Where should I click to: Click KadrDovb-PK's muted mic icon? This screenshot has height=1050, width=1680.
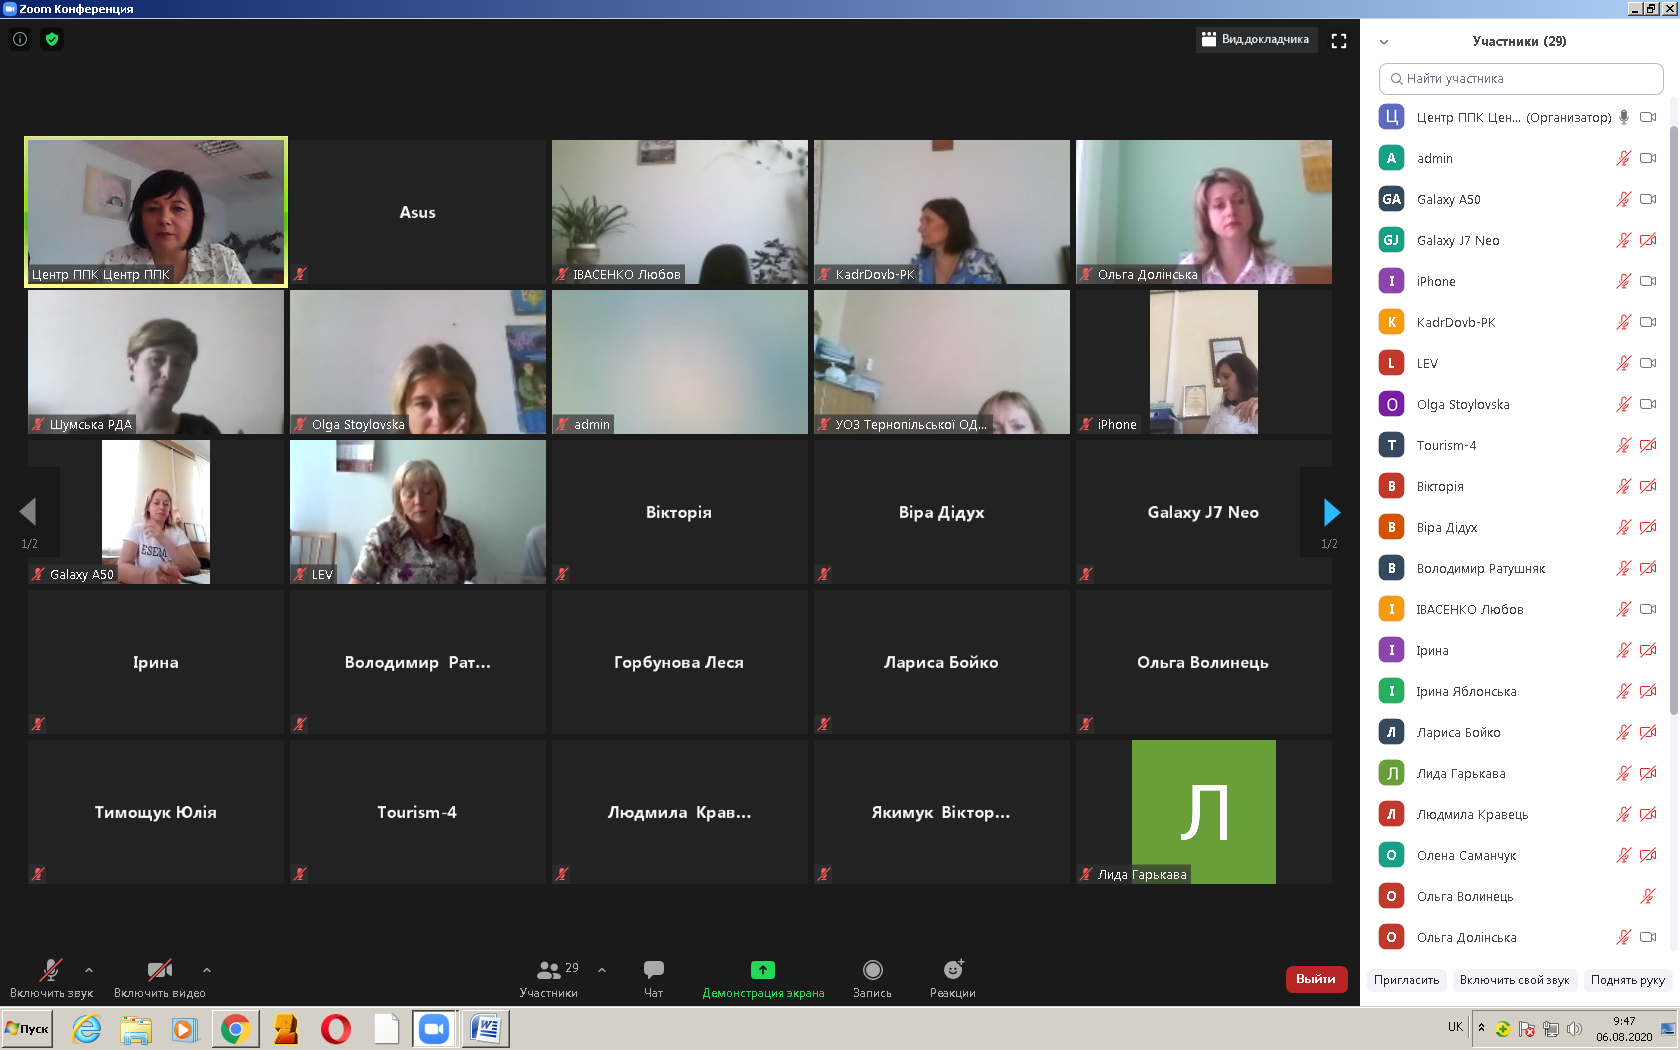(x=1624, y=322)
